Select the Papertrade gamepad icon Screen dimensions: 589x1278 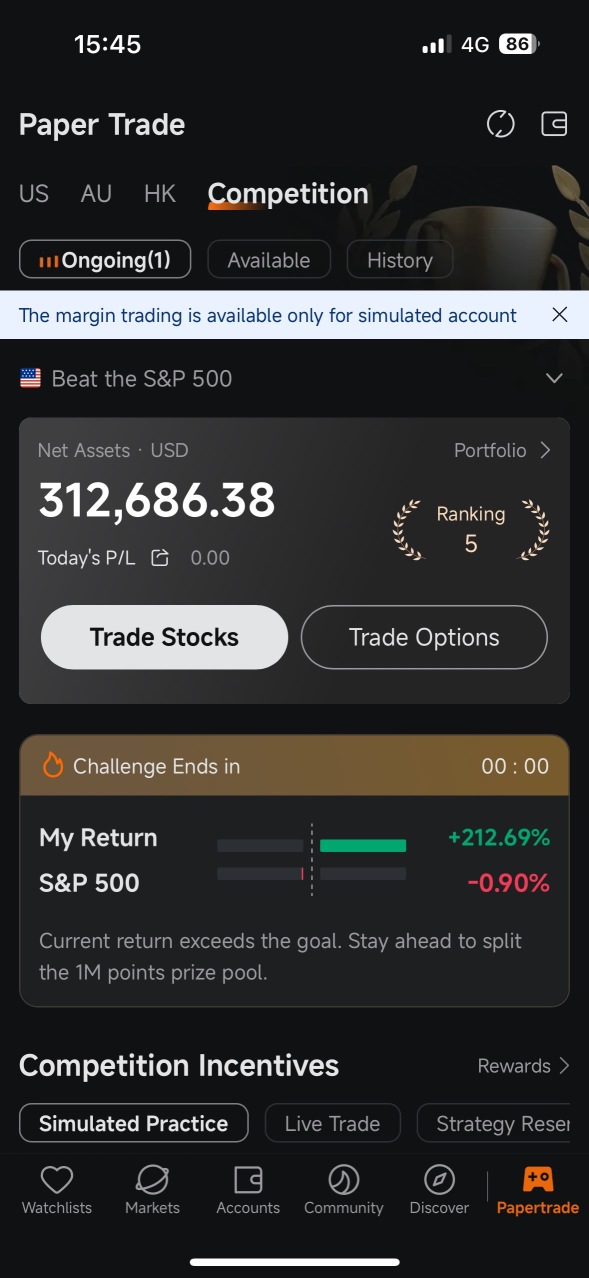coord(538,1180)
